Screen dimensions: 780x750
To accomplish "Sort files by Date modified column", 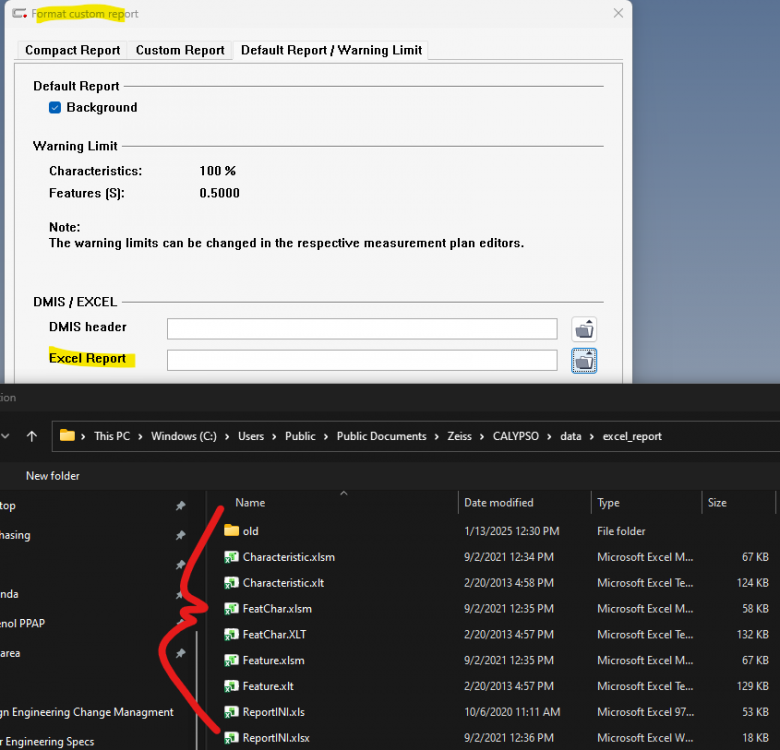I will [499, 503].
